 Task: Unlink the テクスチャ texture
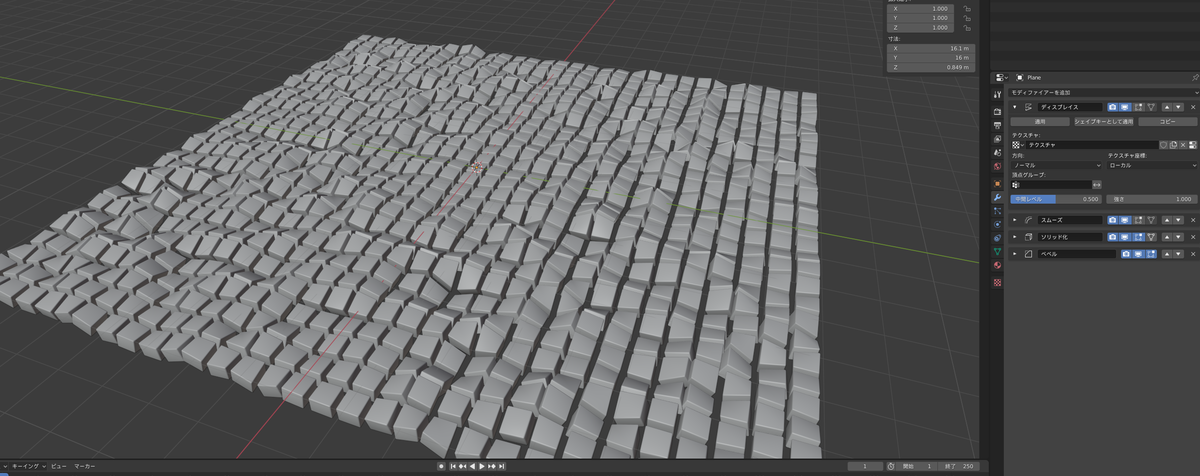(x=1183, y=145)
